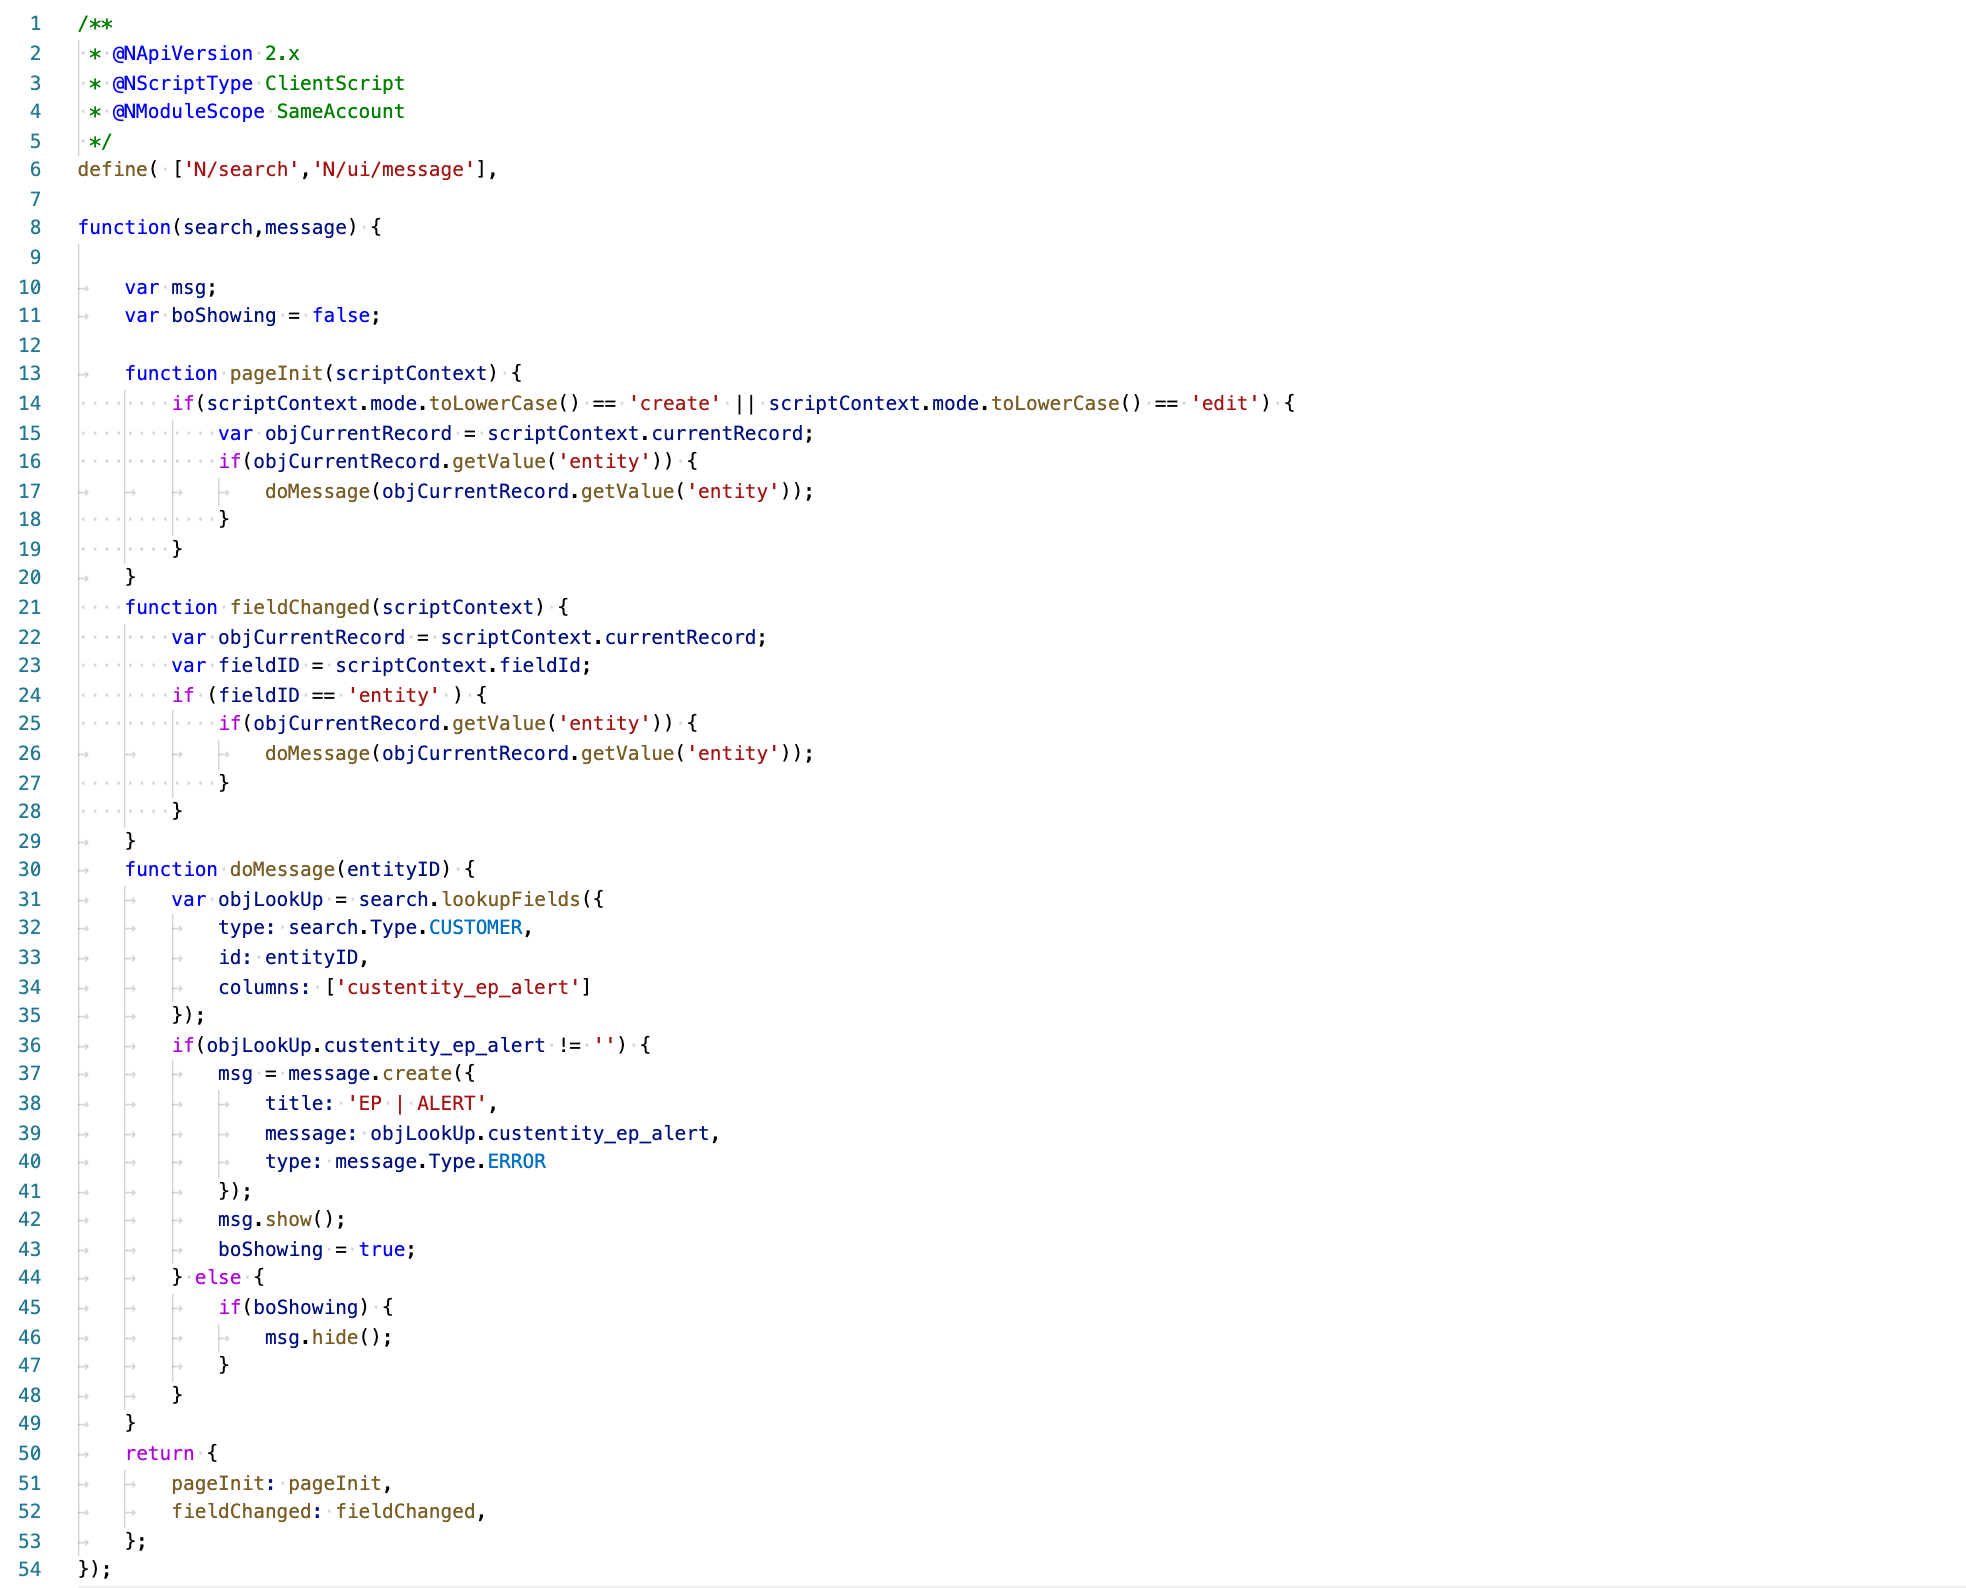Click the @NScriptType annotation
The width and height of the screenshot is (1966, 1588).
pyautogui.click(x=182, y=84)
